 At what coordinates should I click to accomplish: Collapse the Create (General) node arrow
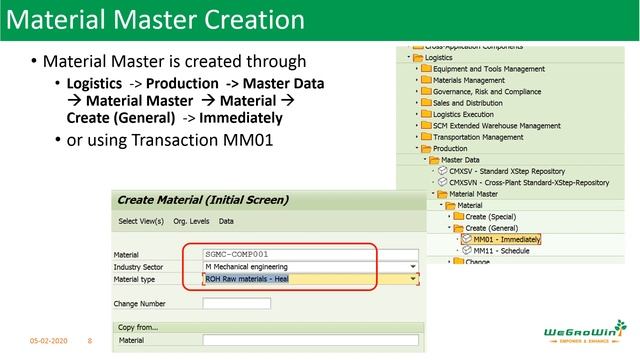pyautogui.click(x=449, y=227)
